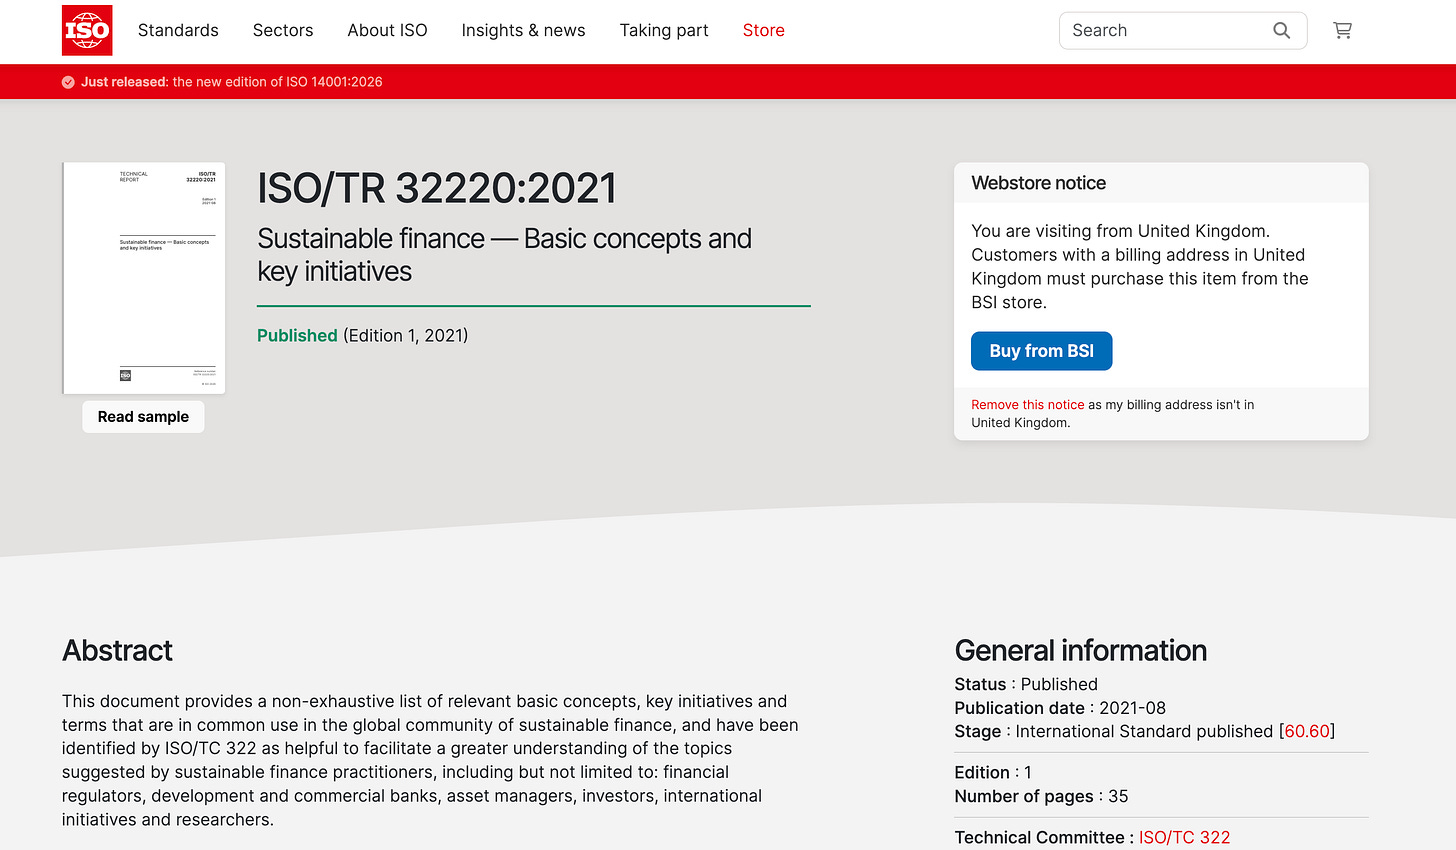Screen dimensions: 1456x850
Task: Click the Abstract heading
Action: point(117,651)
